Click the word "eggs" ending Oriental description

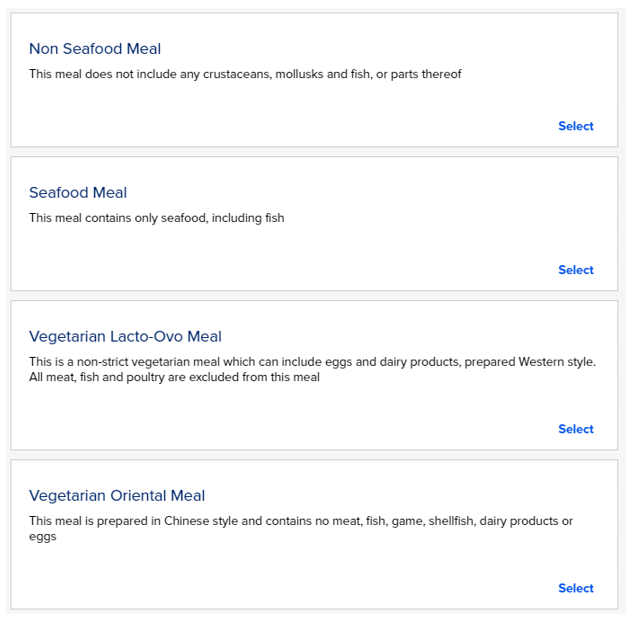click(x=43, y=536)
